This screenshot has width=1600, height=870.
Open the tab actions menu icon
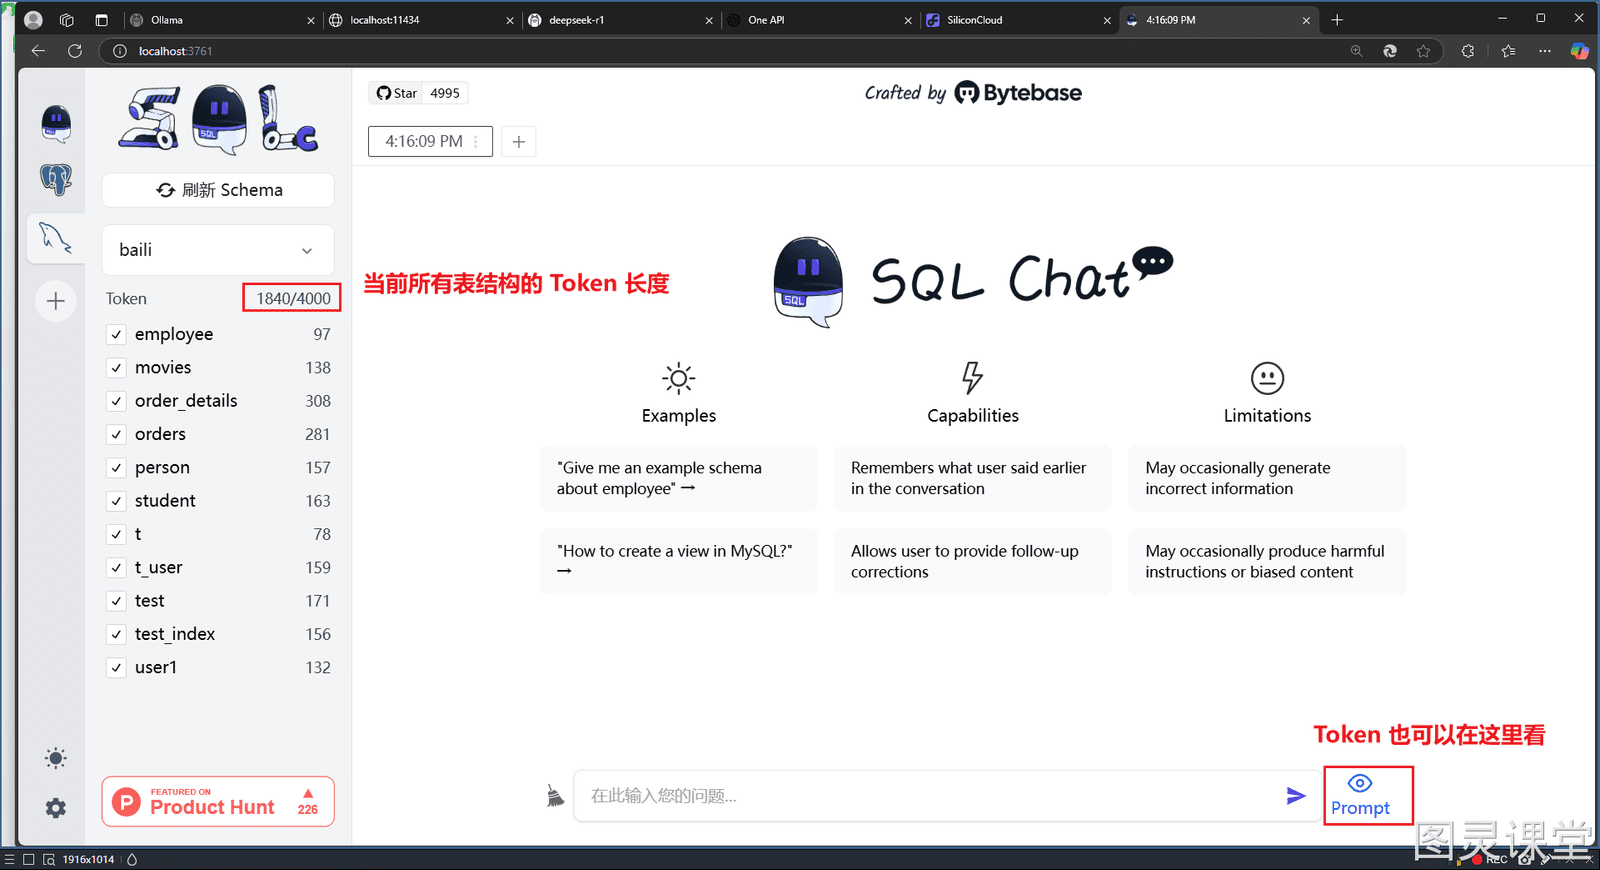[x=101, y=20]
